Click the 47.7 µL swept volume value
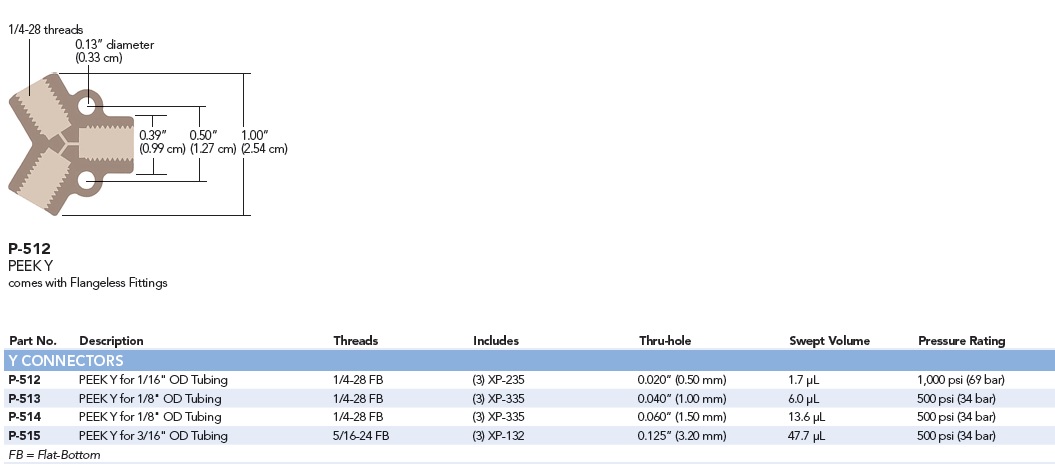1055x468 pixels. (x=807, y=436)
